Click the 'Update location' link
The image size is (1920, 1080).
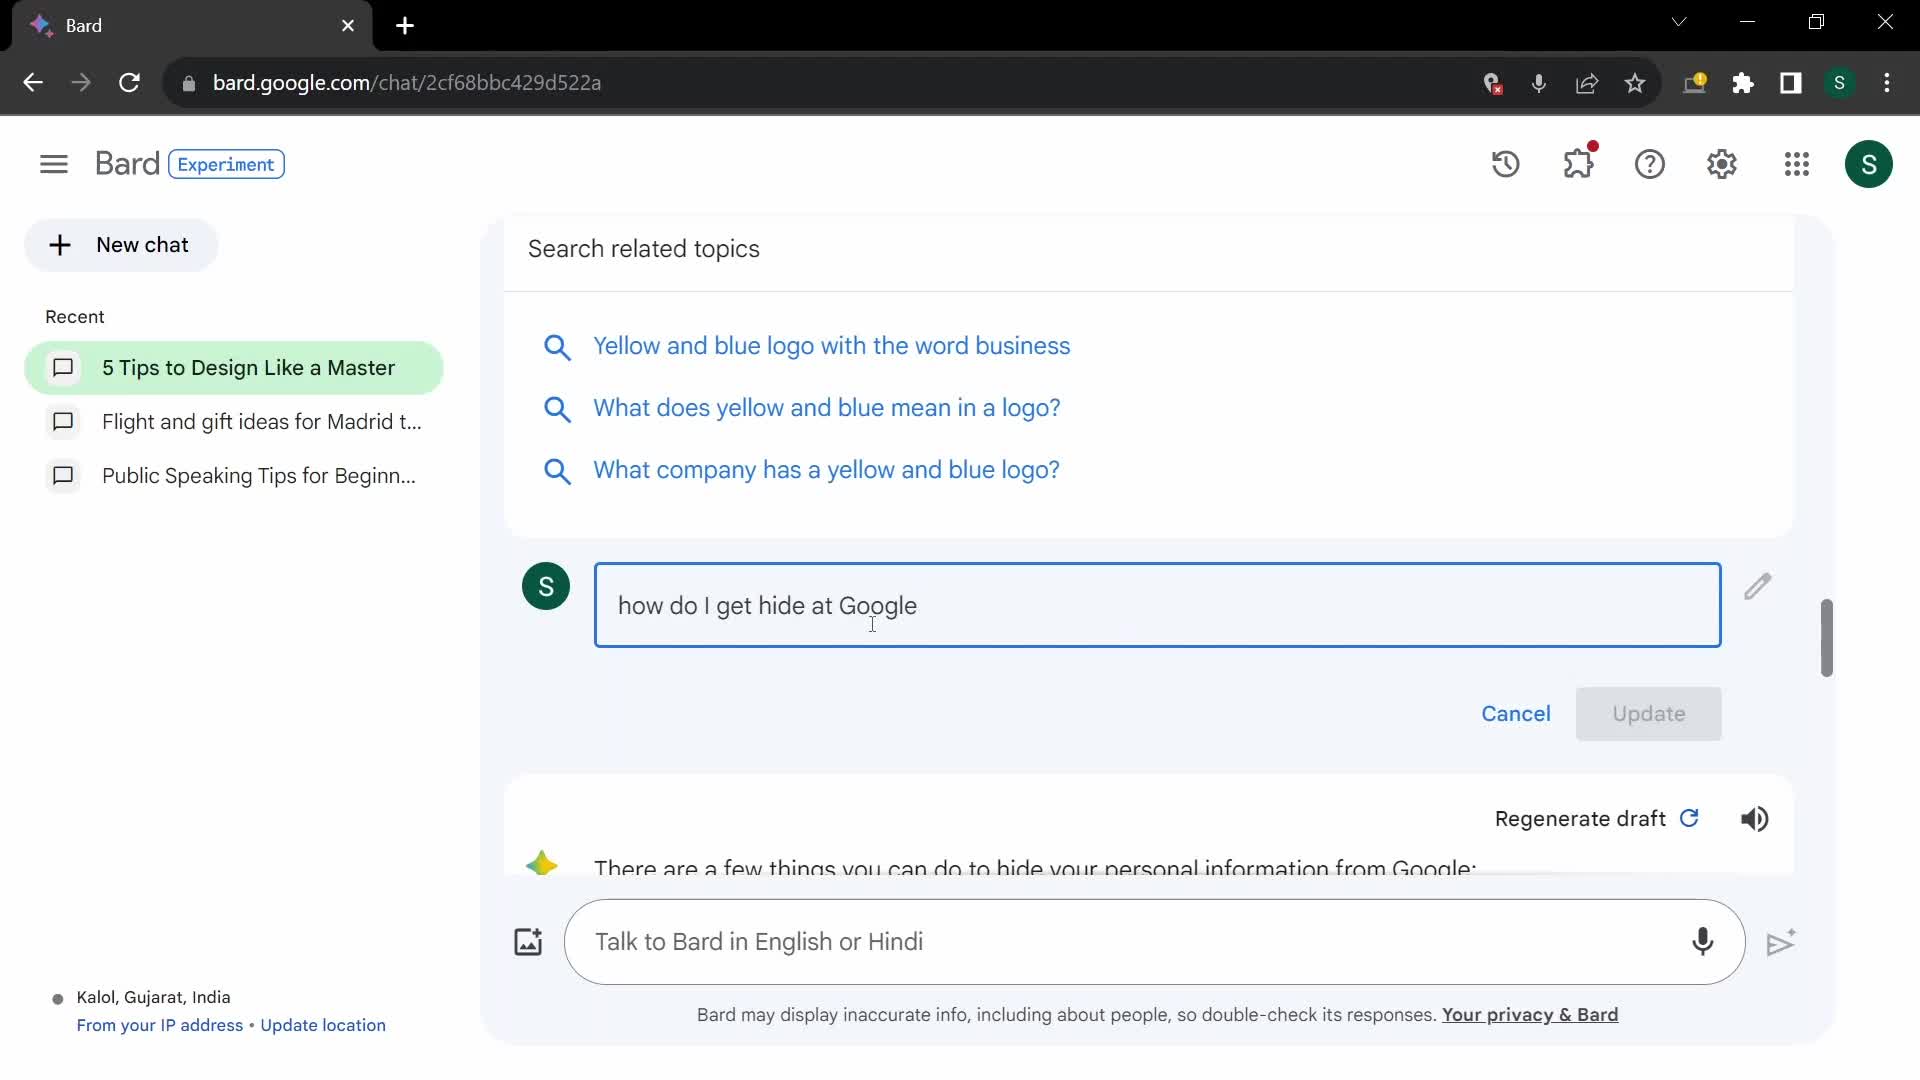(323, 1025)
